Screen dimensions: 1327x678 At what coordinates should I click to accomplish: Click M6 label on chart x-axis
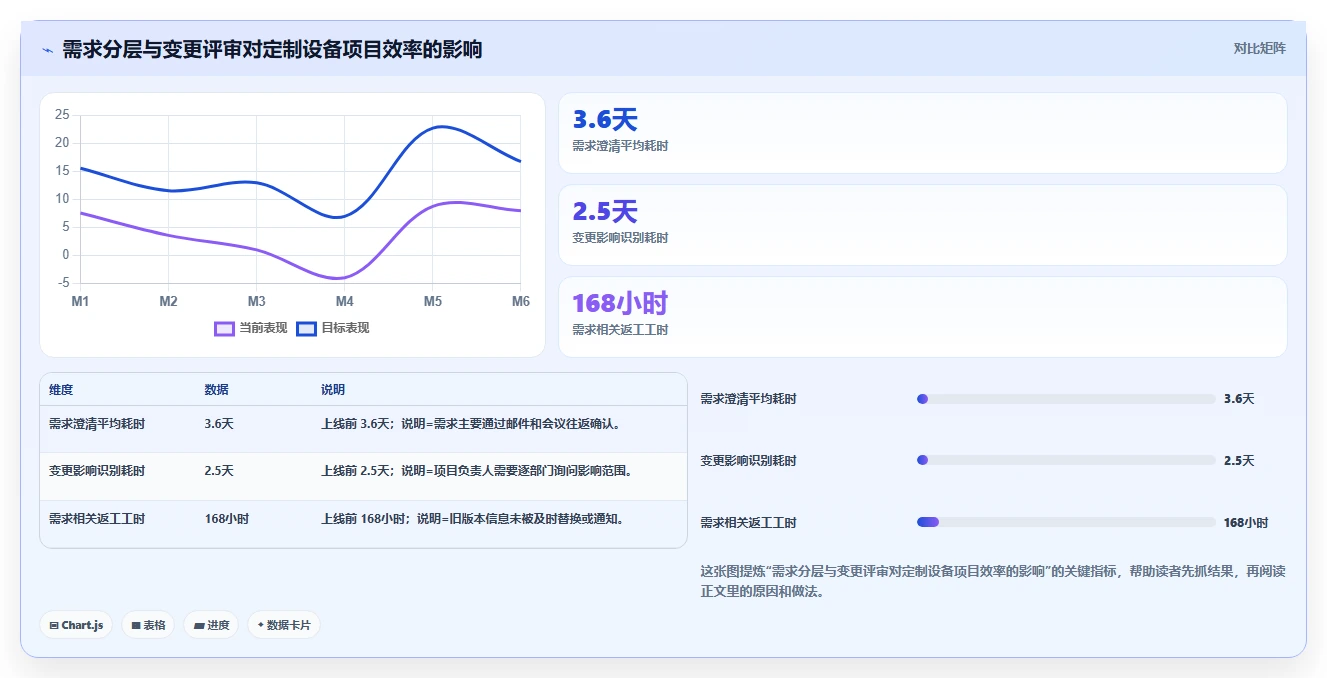521,301
